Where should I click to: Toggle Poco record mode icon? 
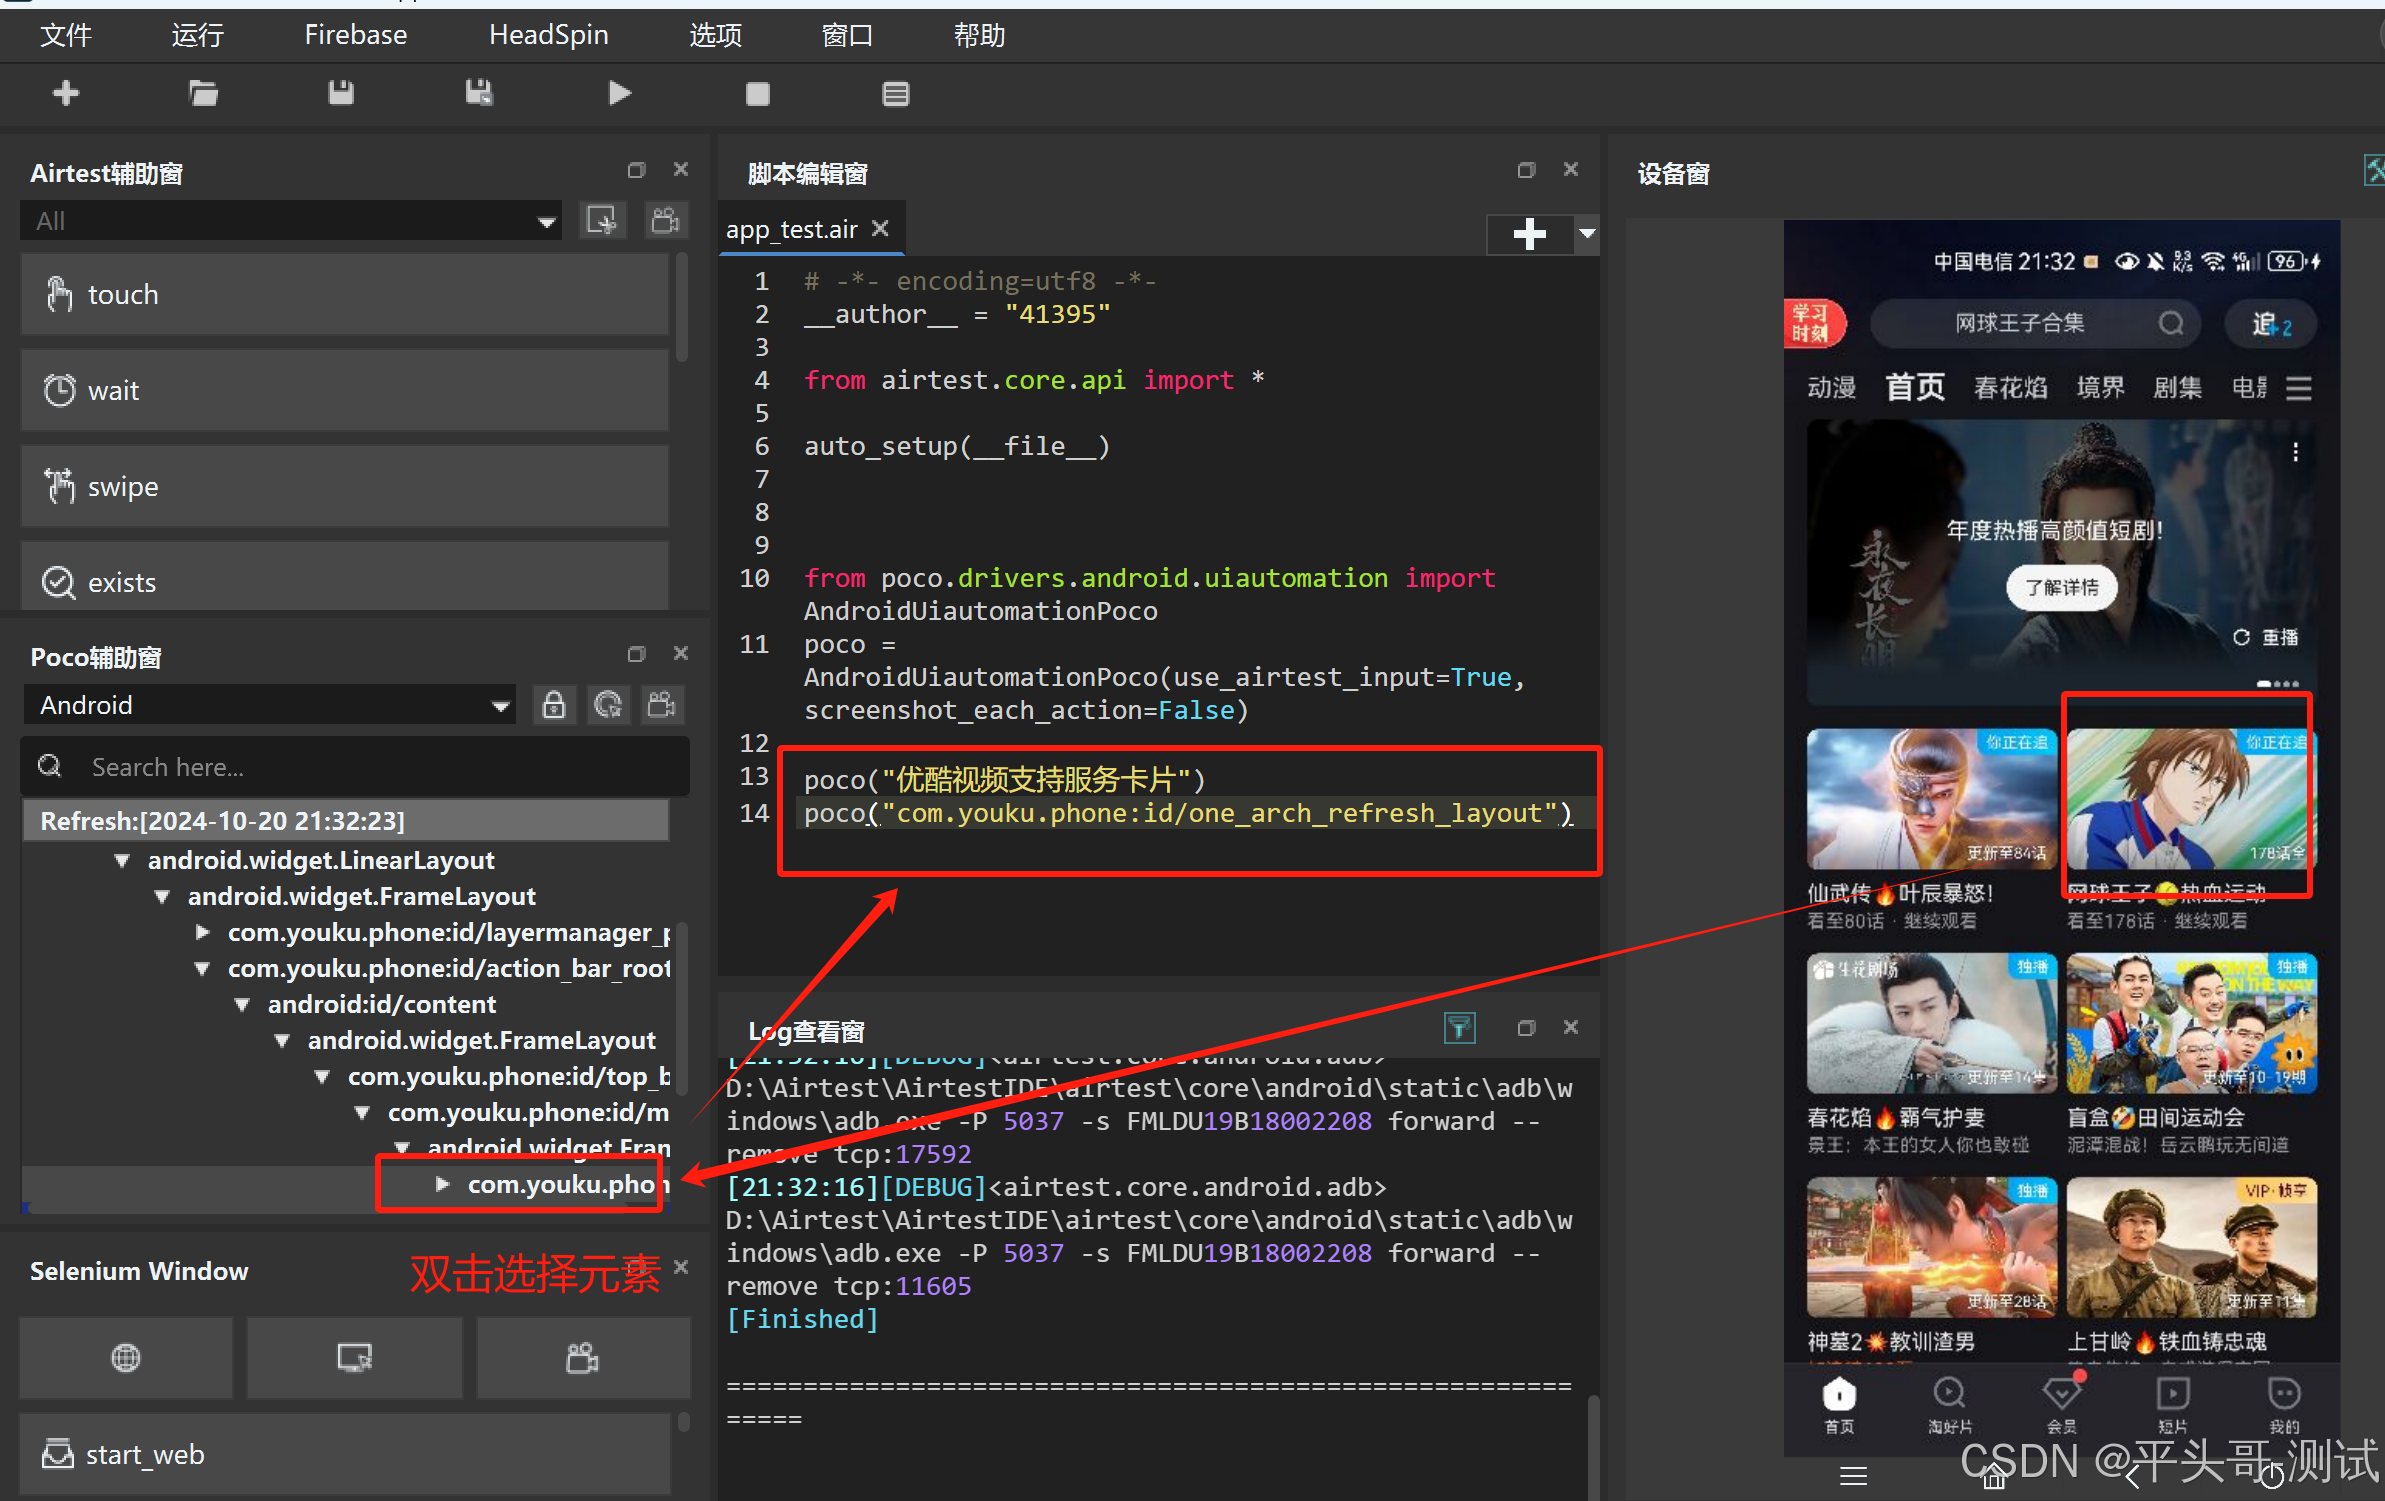(x=661, y=705)
